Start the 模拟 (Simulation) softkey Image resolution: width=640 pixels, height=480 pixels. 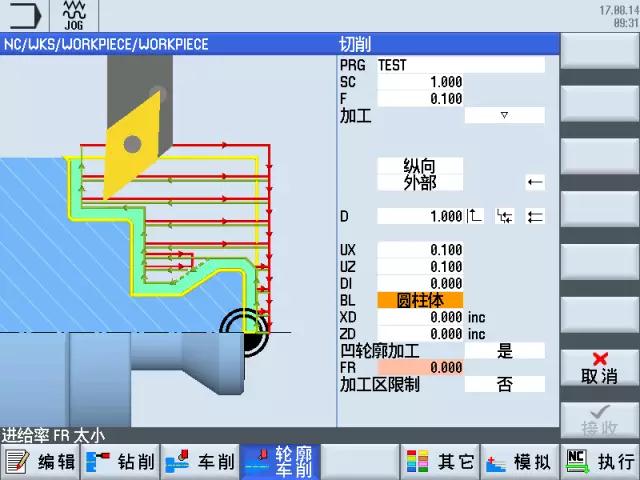click(519, 461)
